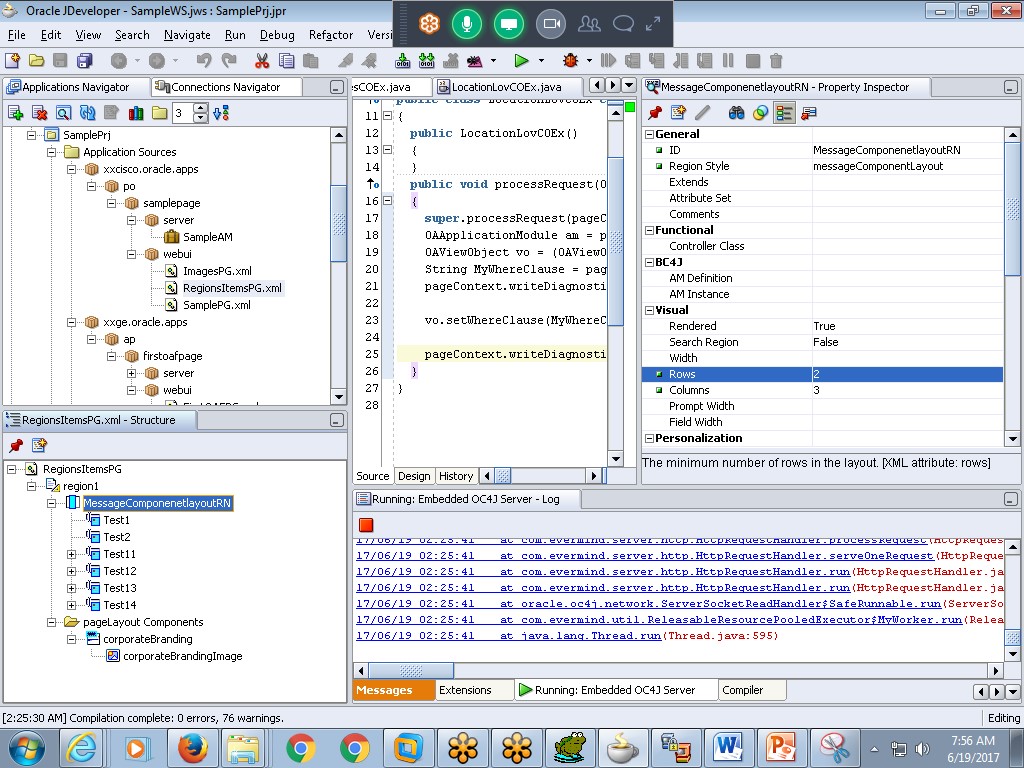Stop the OC4J server with the red square
1024x768 pixels.
click(x=366, y=524)
